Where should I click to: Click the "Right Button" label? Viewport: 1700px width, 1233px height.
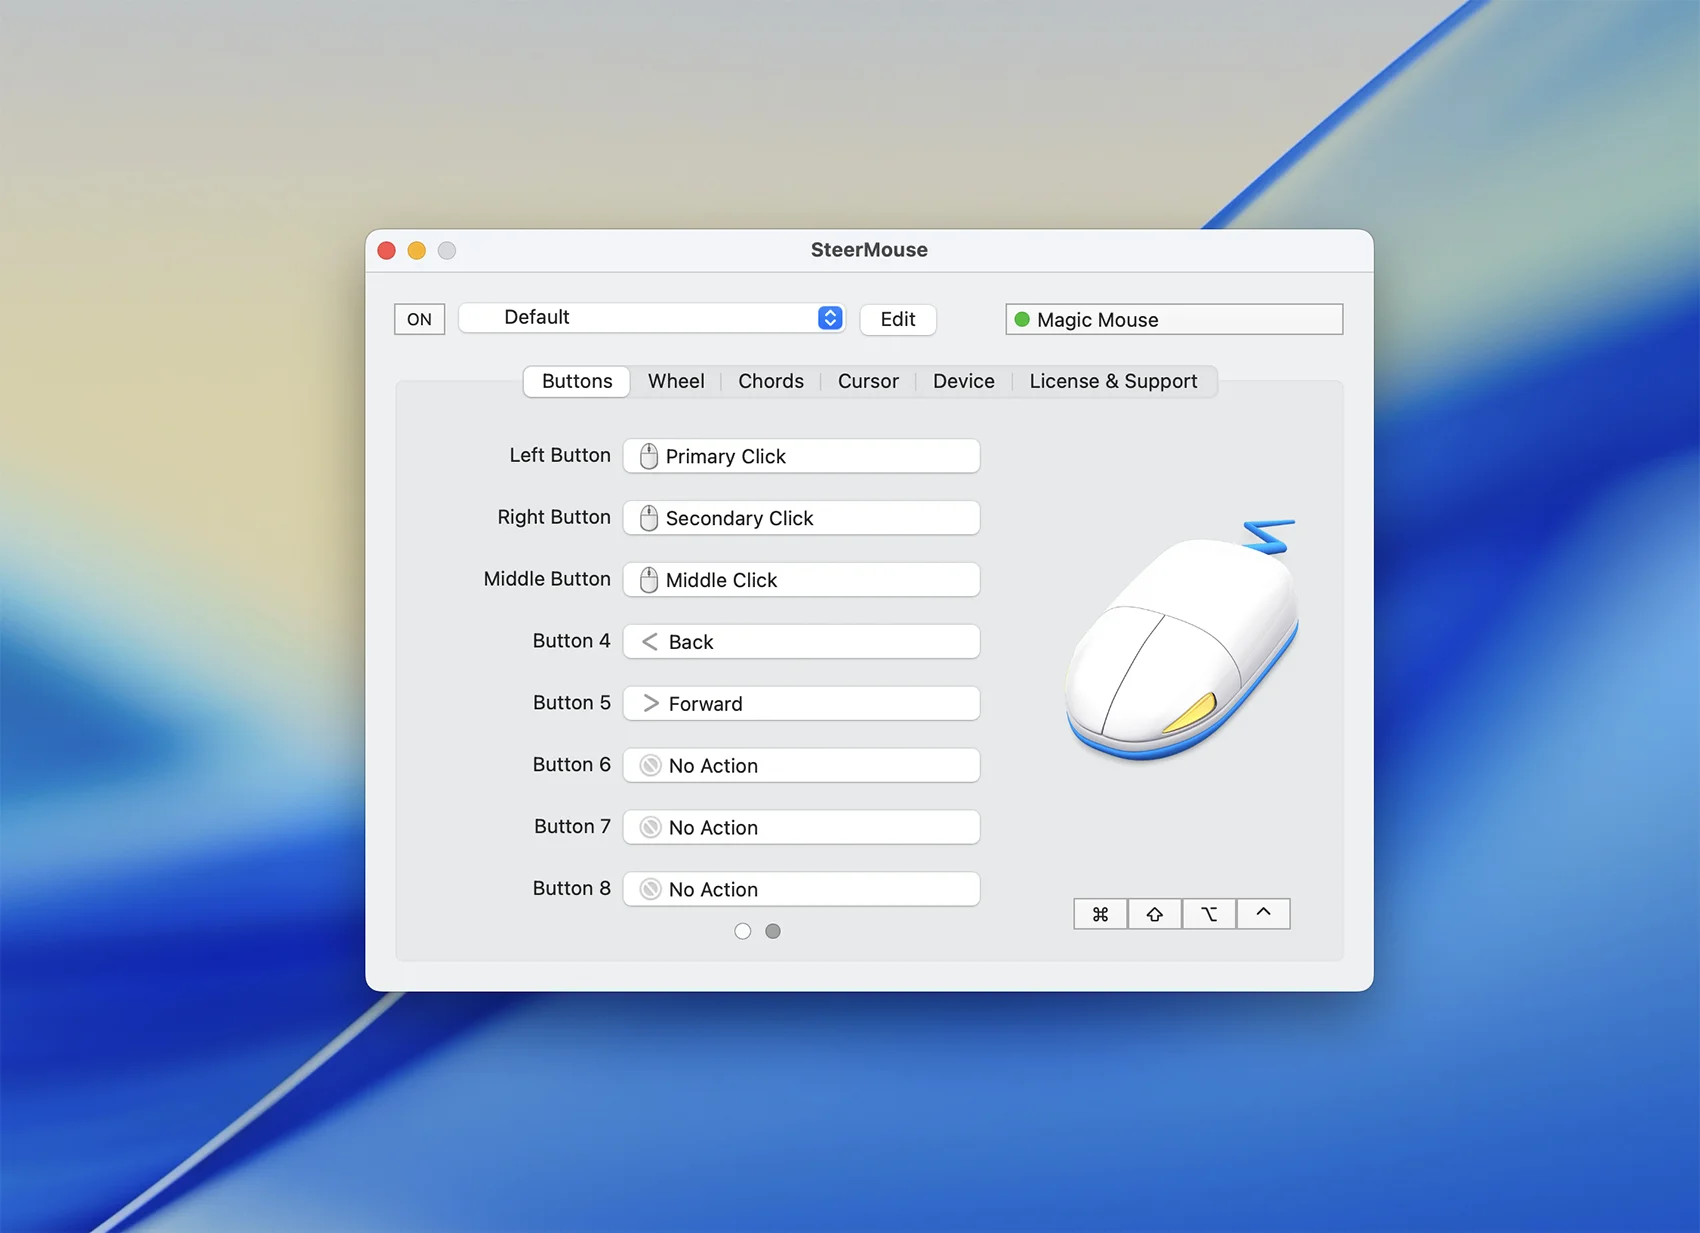(x=554, y=517)
